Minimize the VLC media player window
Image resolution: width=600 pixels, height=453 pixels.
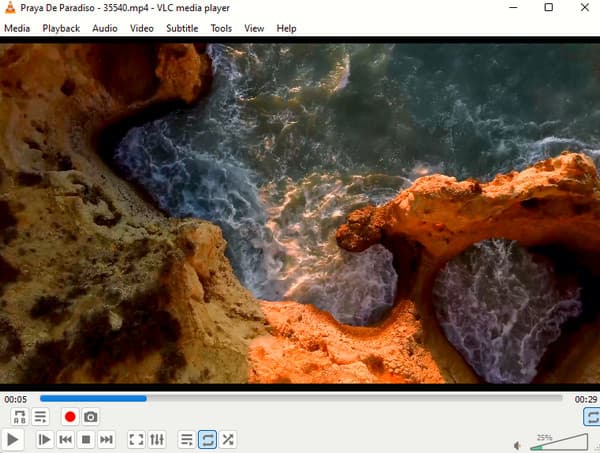click(x=514, y=7)
